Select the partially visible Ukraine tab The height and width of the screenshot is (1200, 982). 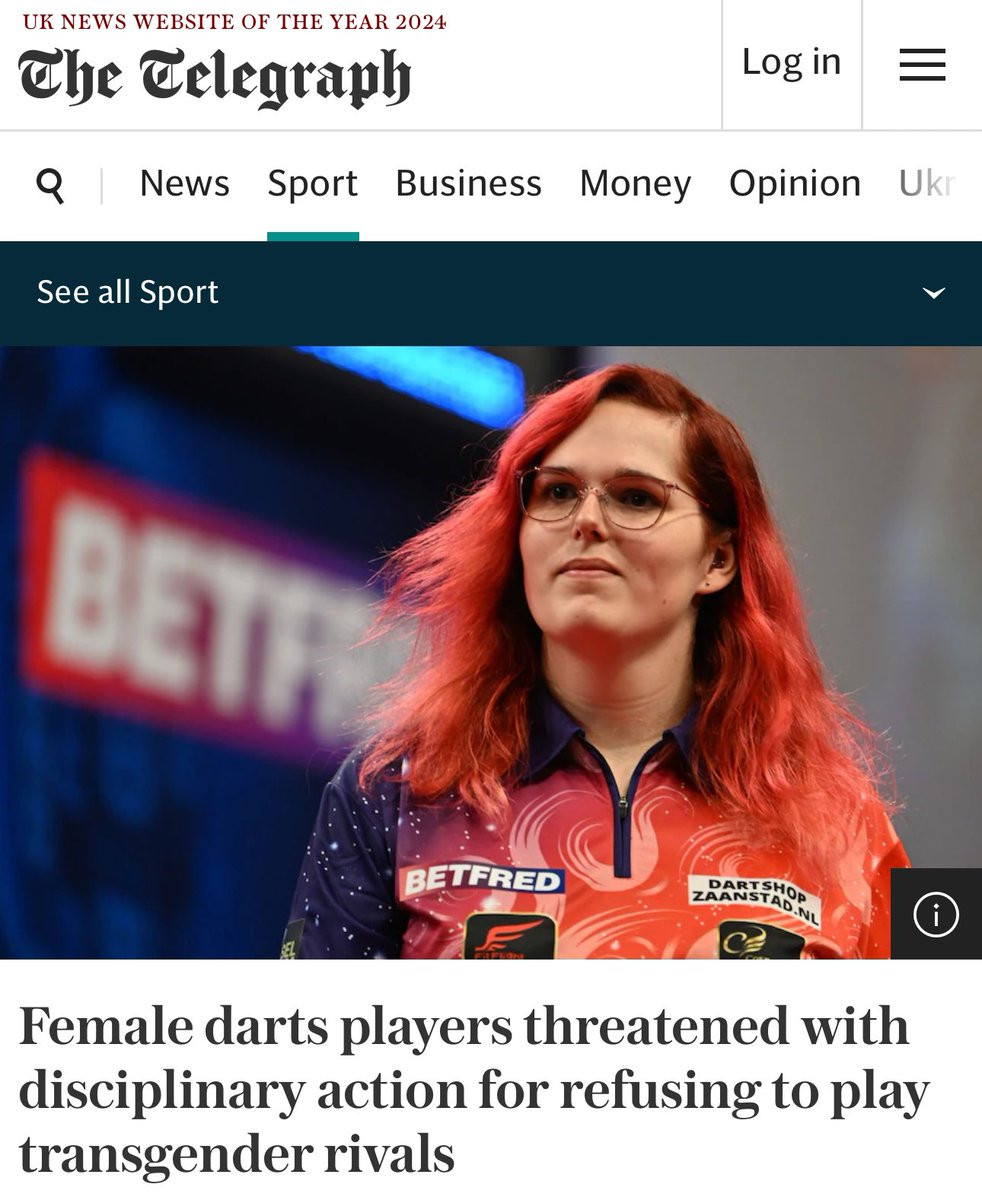928,184
